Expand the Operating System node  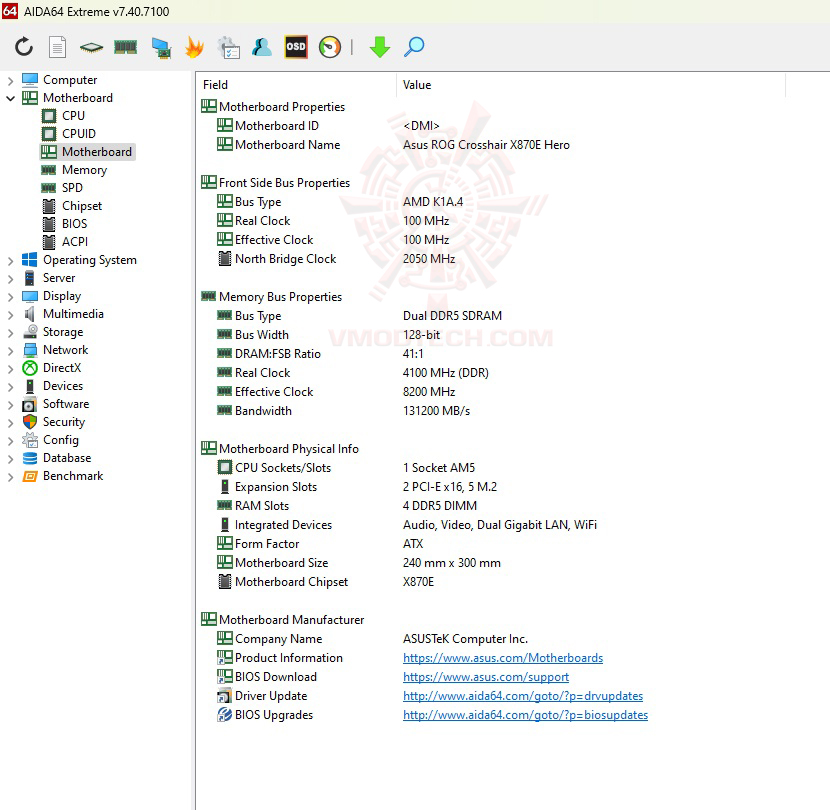point(10,260)
